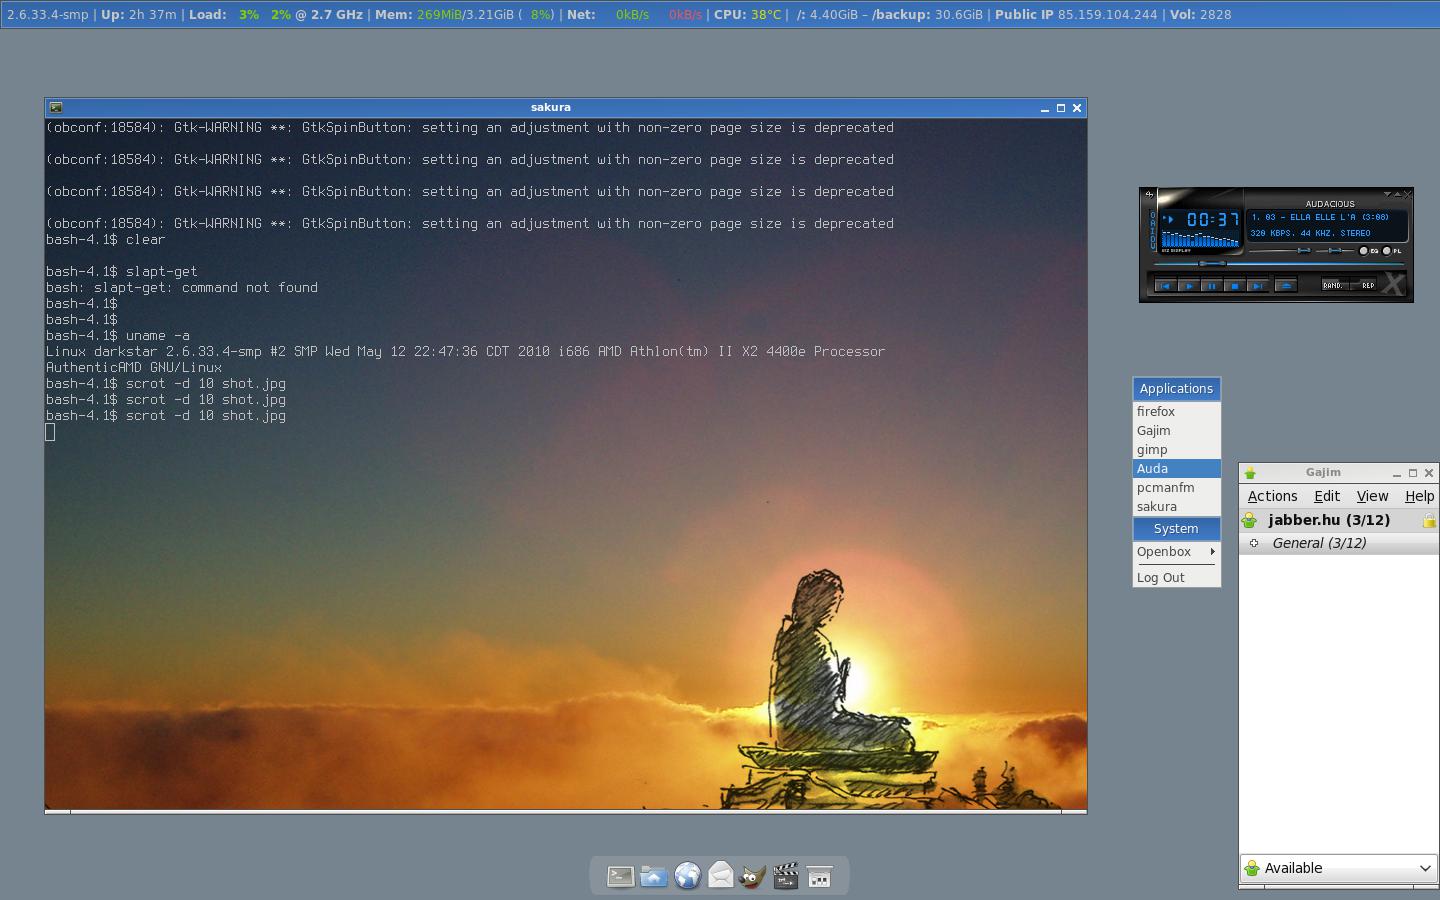1440x900 pixels.
Task: Click the 320 KBPS bitrate info text
Action: point(1310,233)
